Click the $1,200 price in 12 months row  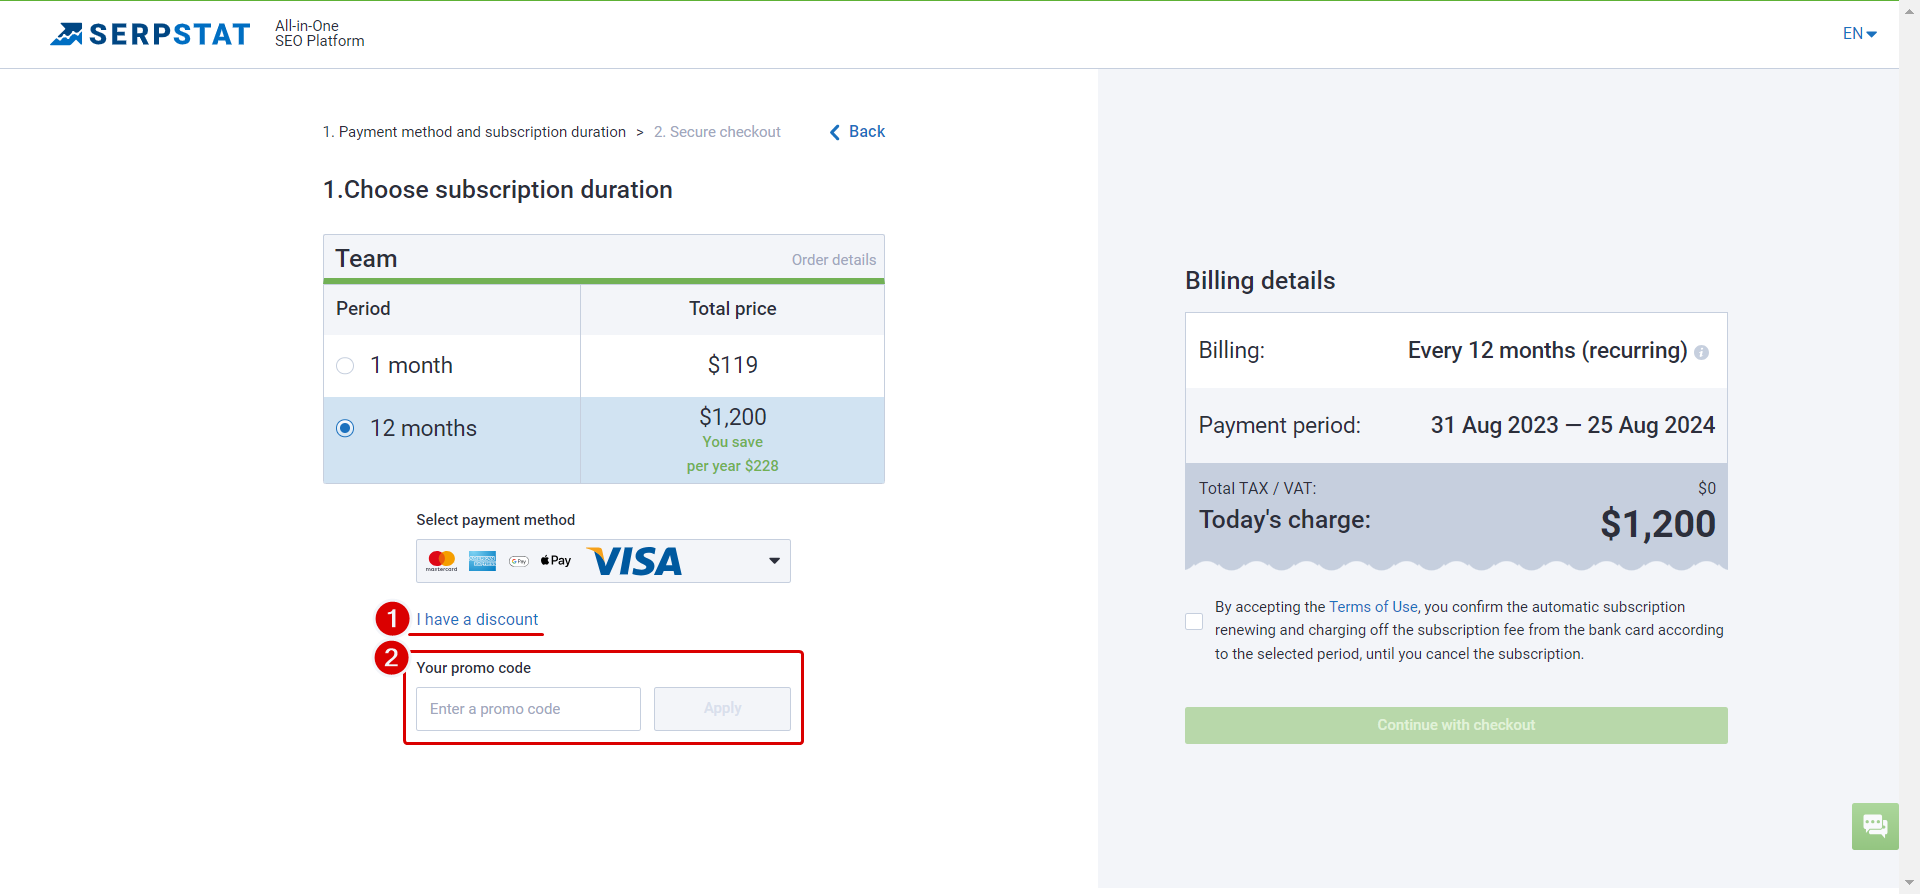click(x=733, y=417)
